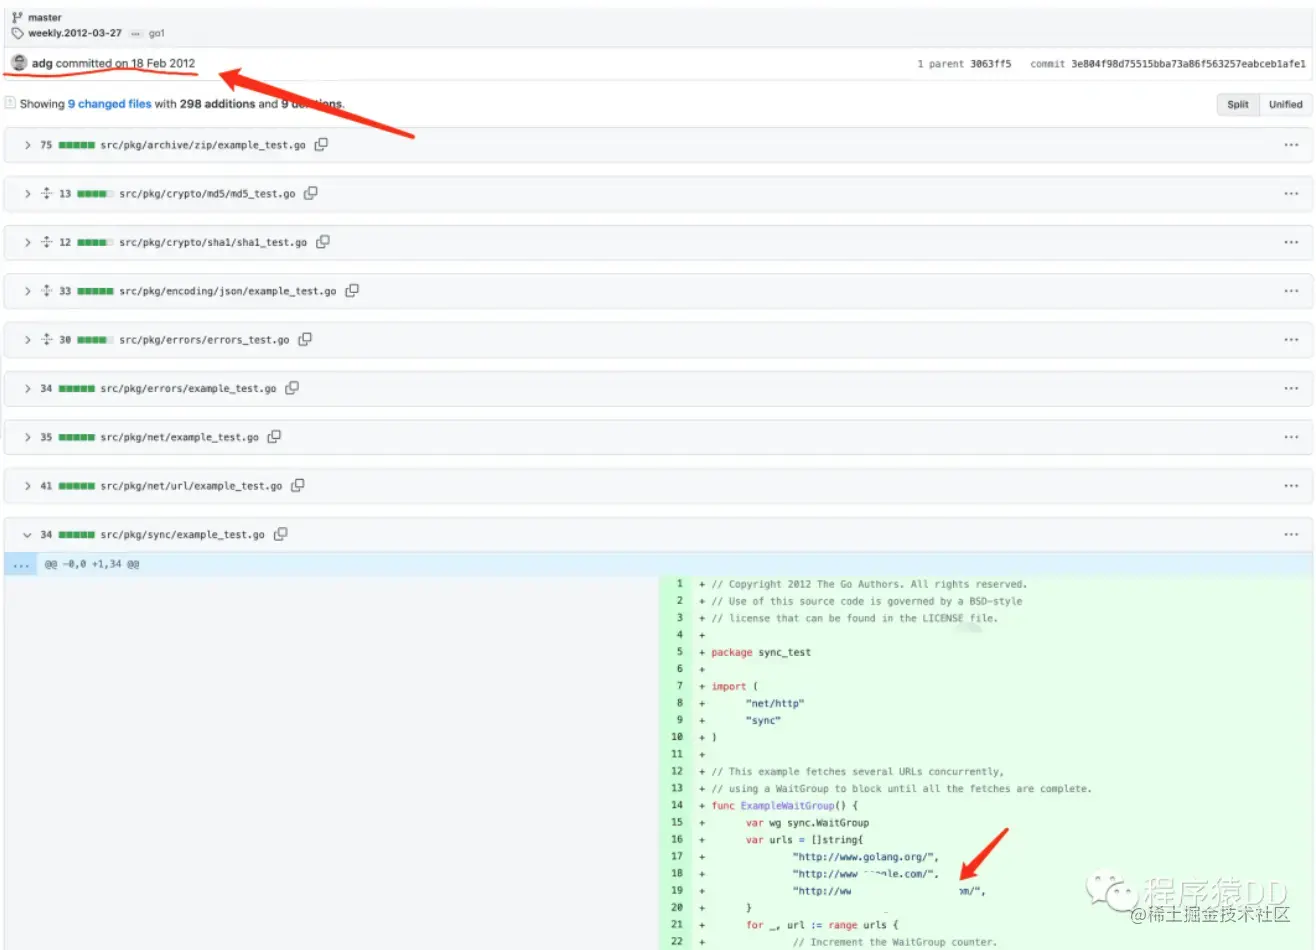The image size is (1316, 950).
Task: Switch diff view to Split
Action: [x=1238, y=104]
